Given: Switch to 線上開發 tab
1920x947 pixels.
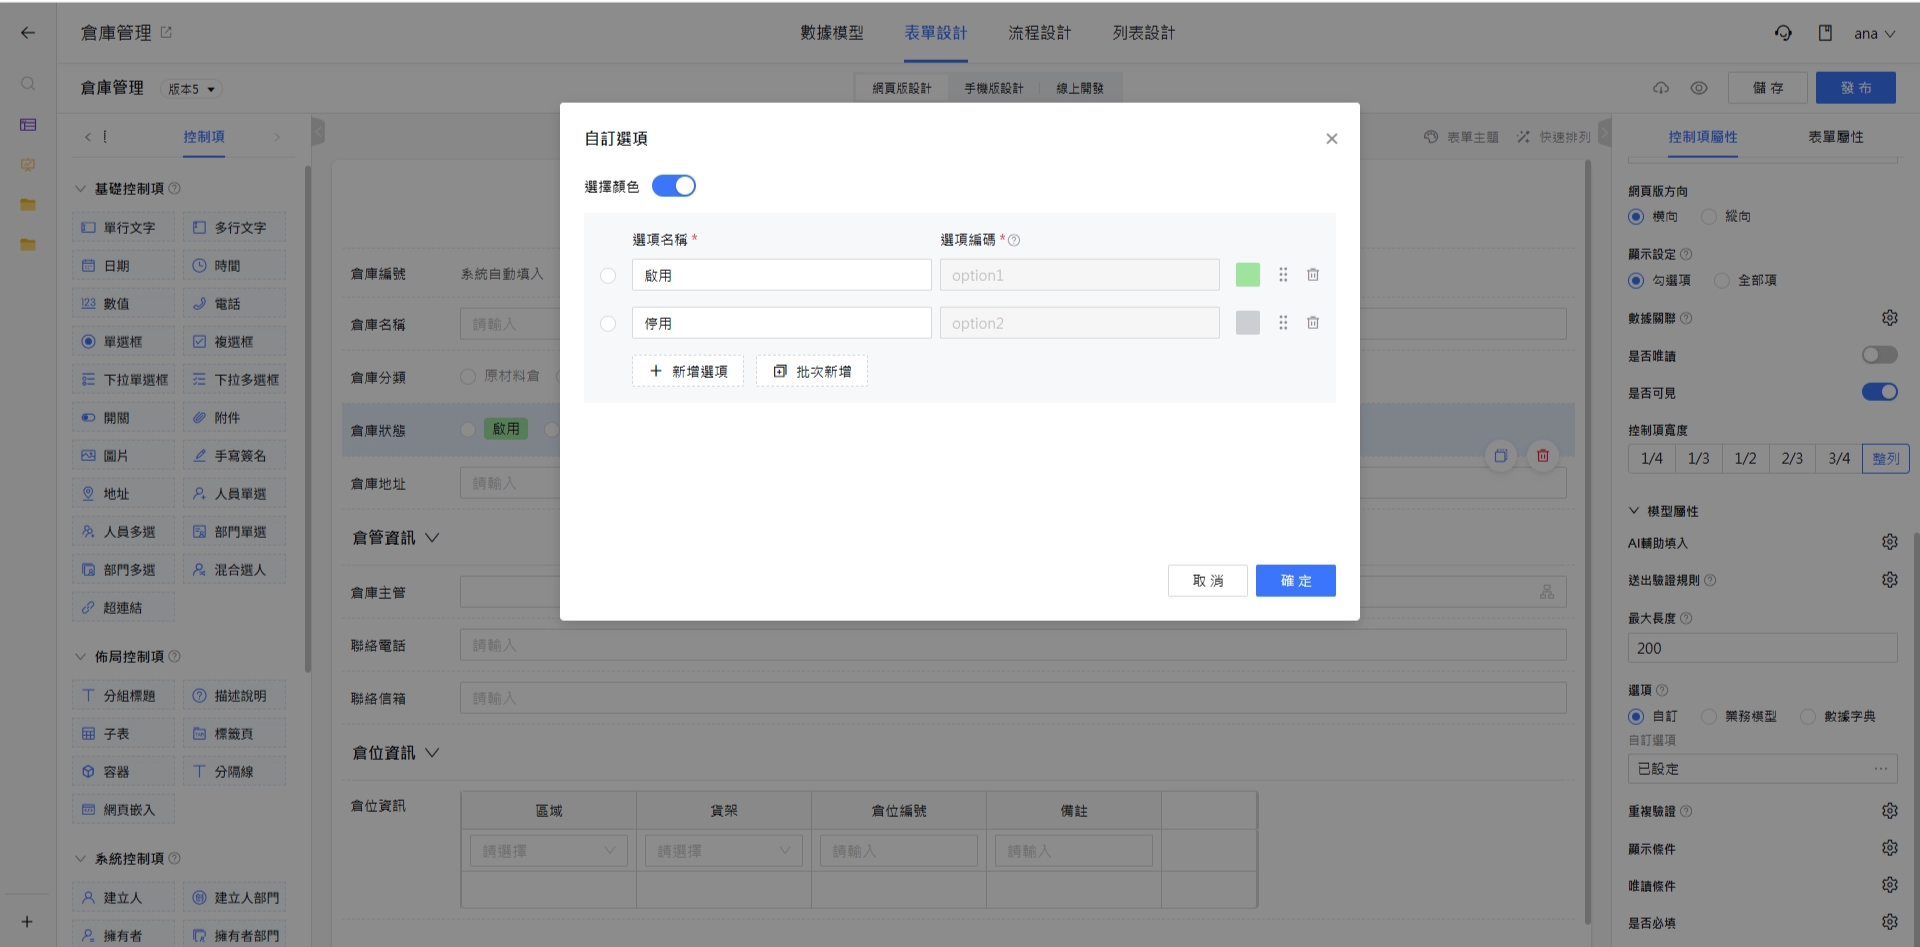Looking at the screenshot, I should click(x=1080, y=88).
